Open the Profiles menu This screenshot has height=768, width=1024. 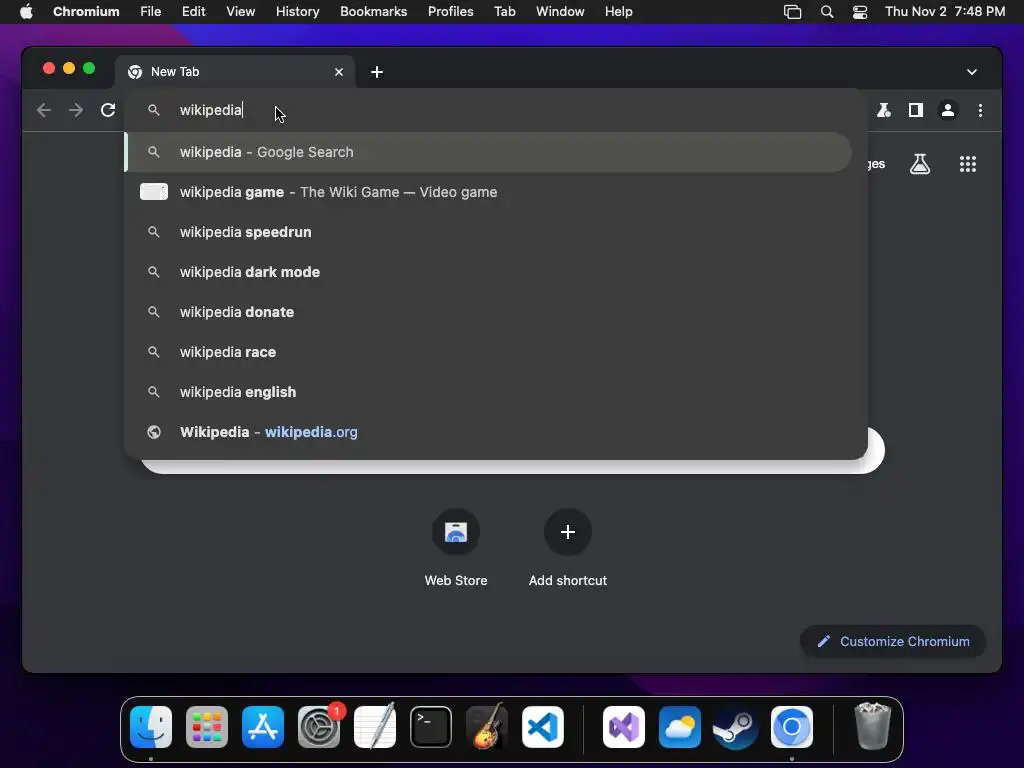(x=451, y=12)
